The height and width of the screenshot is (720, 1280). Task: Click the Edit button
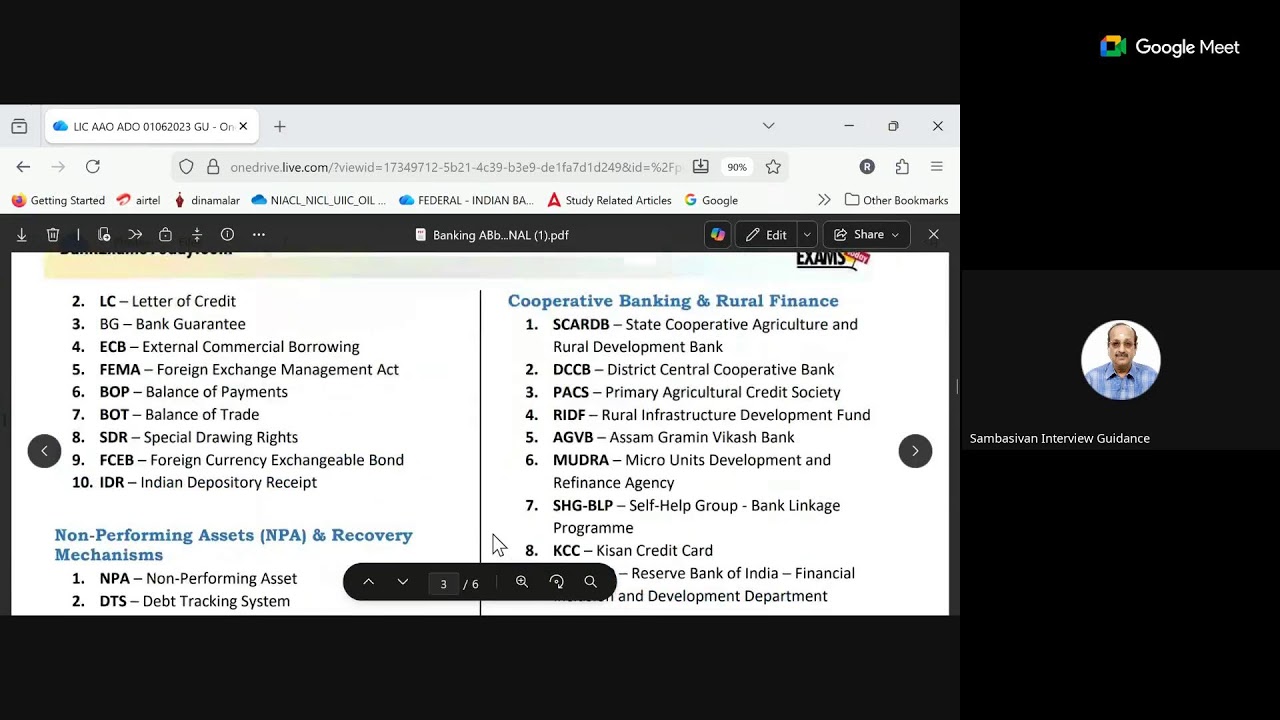point(766,235)
